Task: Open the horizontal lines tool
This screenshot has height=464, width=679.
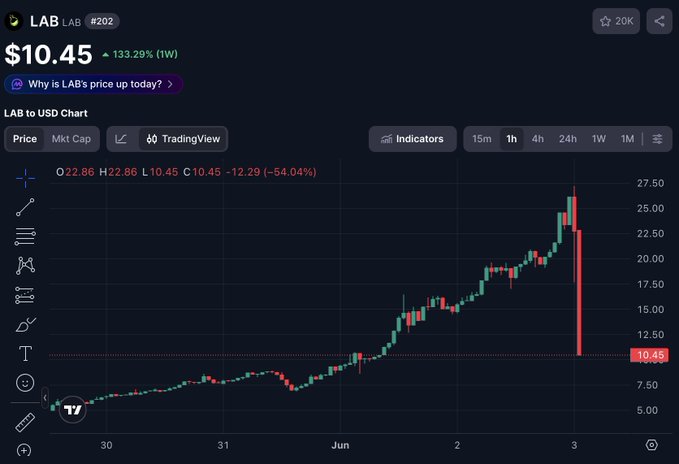Action: pyautogui.click(x=25, y=237)
